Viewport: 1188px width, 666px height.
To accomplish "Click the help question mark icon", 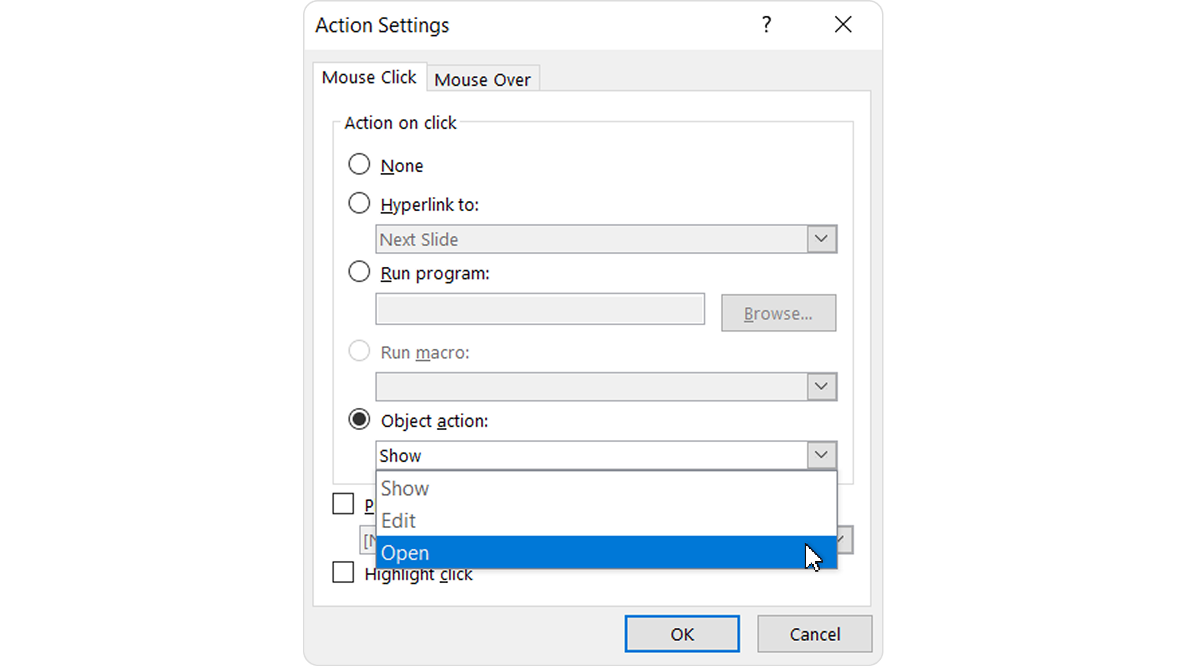I will (x=766, y=25).
